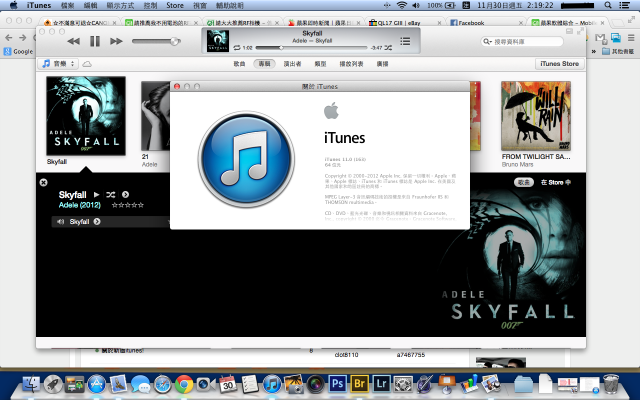
Task: Launch Lightroom from the Dock
Action: click(x=381, y=384)
